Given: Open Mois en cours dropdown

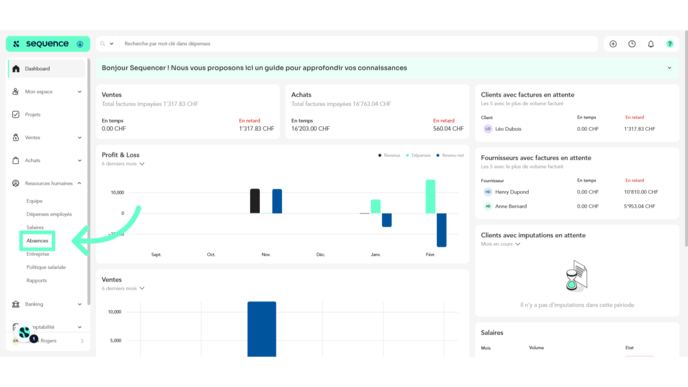Looking at the screenshot, I should coord(500,244).
